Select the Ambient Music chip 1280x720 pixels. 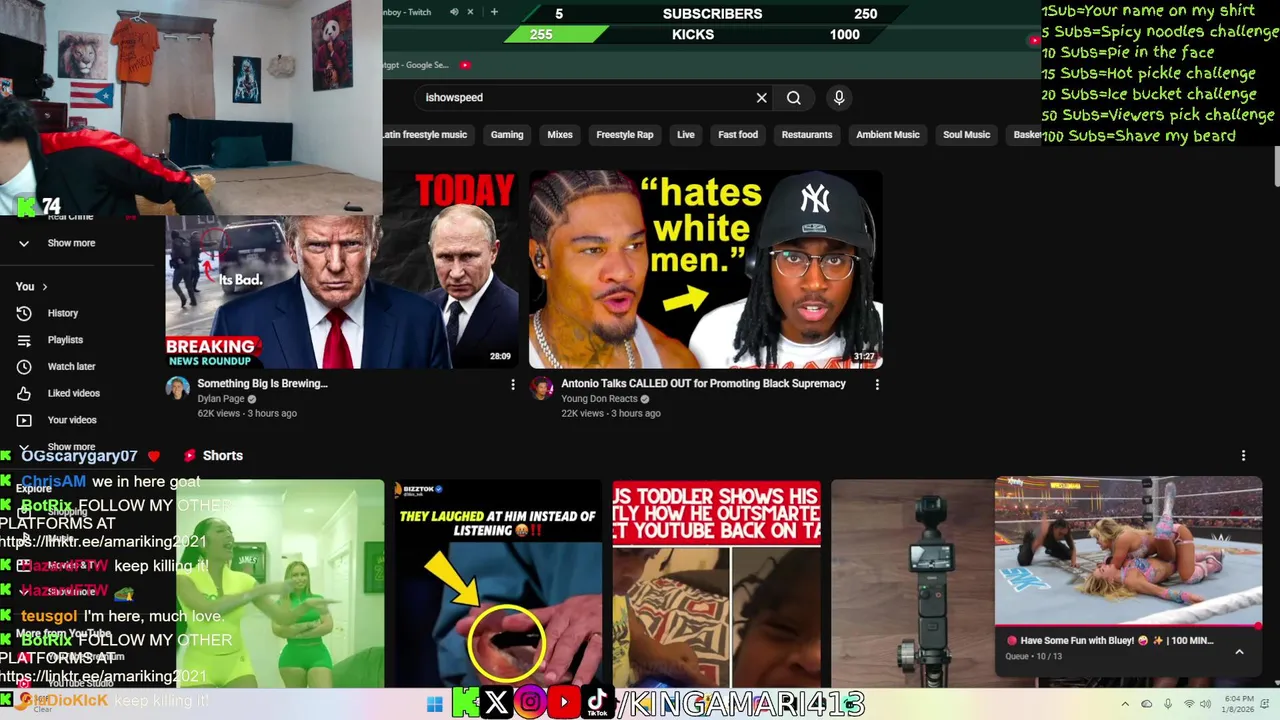(x=888, y=135)
